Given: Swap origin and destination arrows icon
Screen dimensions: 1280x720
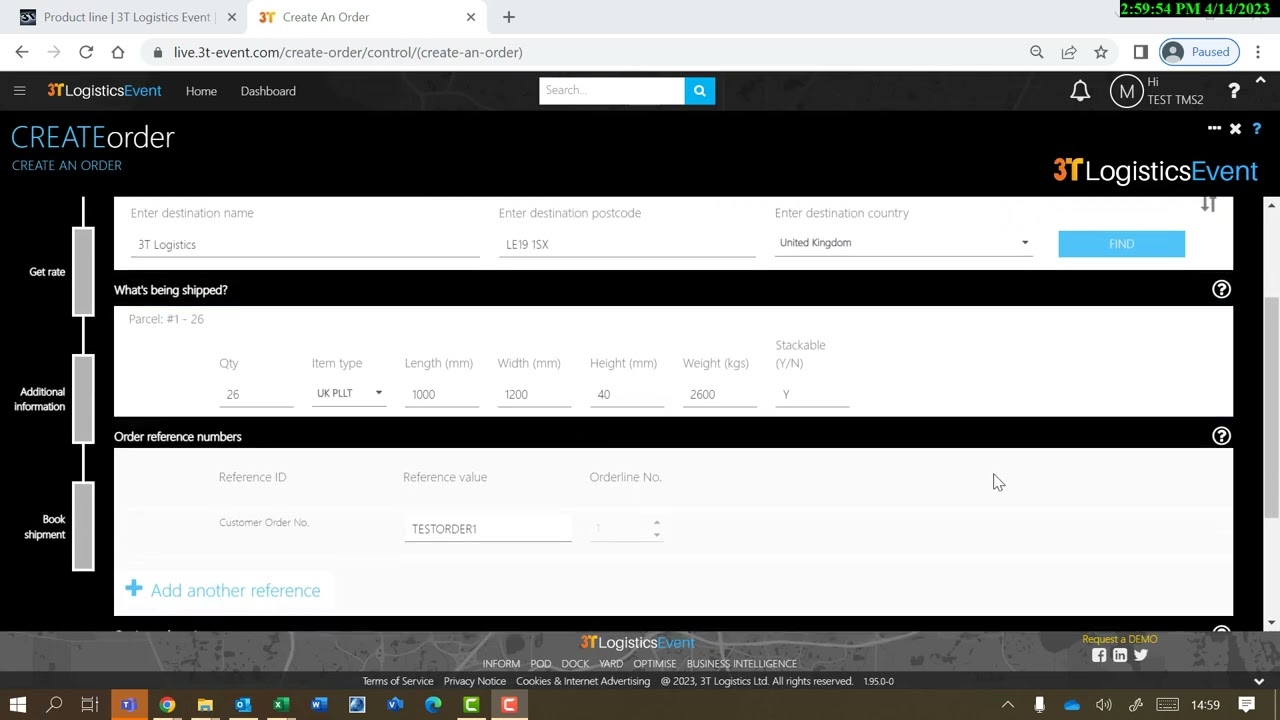Looking at the screenshot, I should (1208, 204).
